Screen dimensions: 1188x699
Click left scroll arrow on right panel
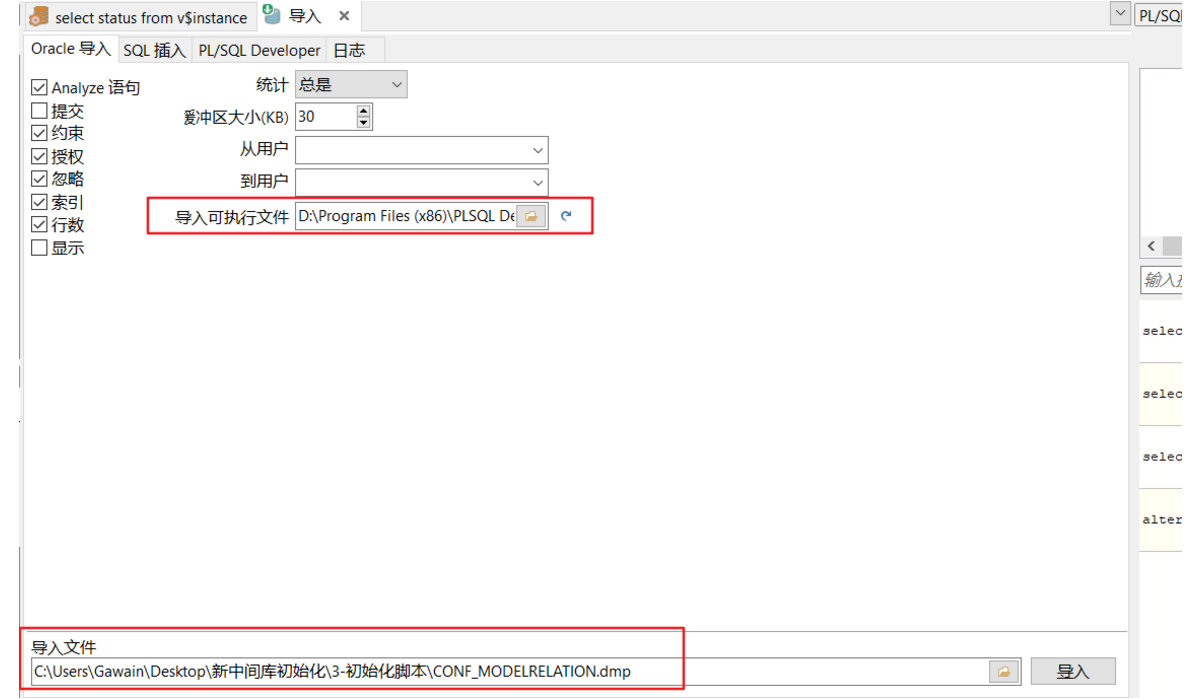1150,246
